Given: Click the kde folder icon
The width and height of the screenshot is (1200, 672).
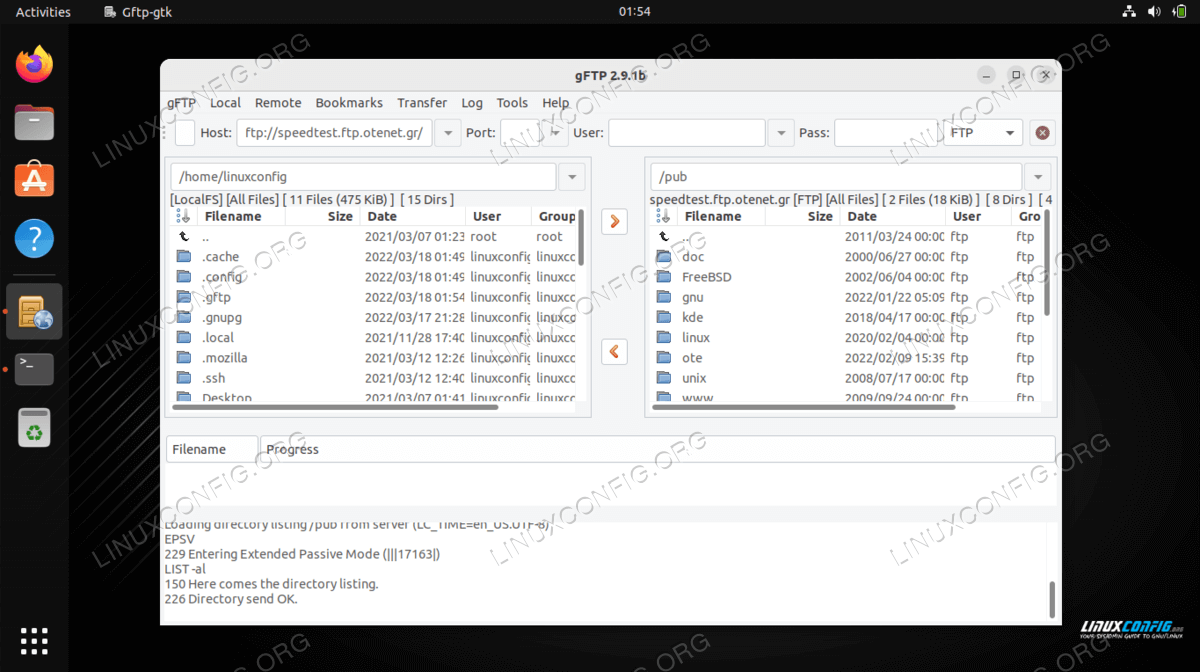Looking at the screenshot, I should (663, 317).
